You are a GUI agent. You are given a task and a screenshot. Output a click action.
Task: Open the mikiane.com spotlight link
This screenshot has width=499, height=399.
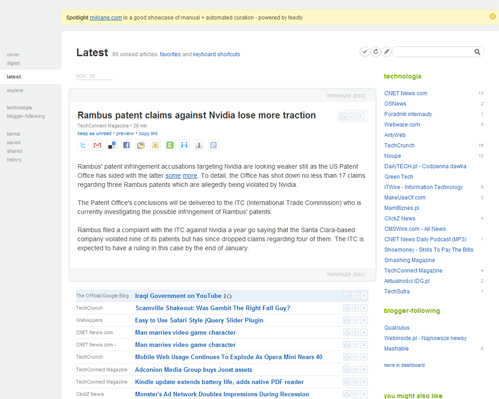tap(106, 18)
